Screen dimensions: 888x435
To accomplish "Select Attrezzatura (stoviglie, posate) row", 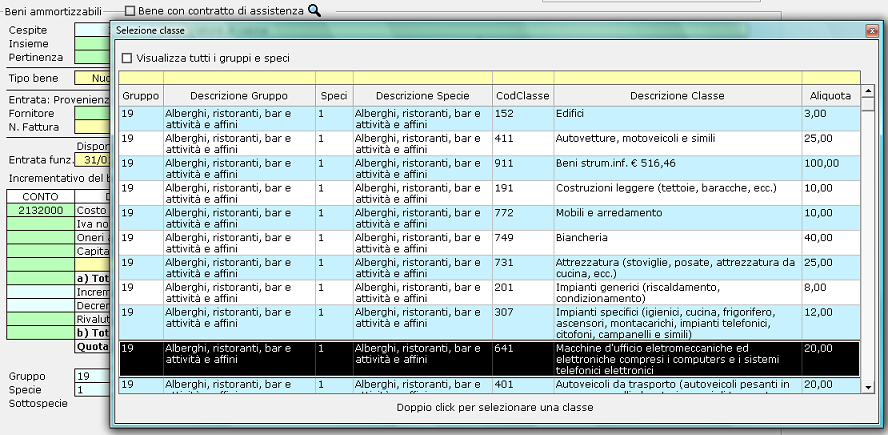I will coord(489,268).
